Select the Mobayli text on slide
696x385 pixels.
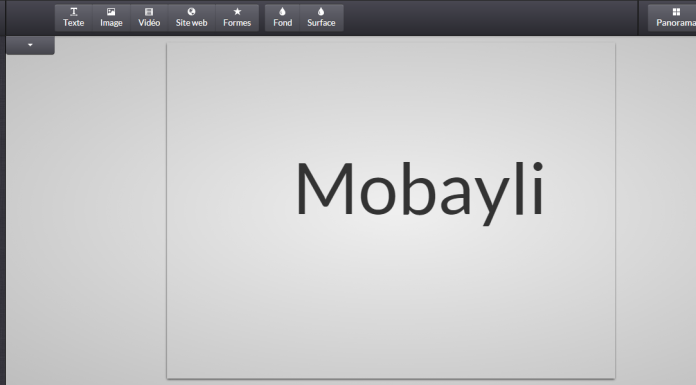(419, 192)
